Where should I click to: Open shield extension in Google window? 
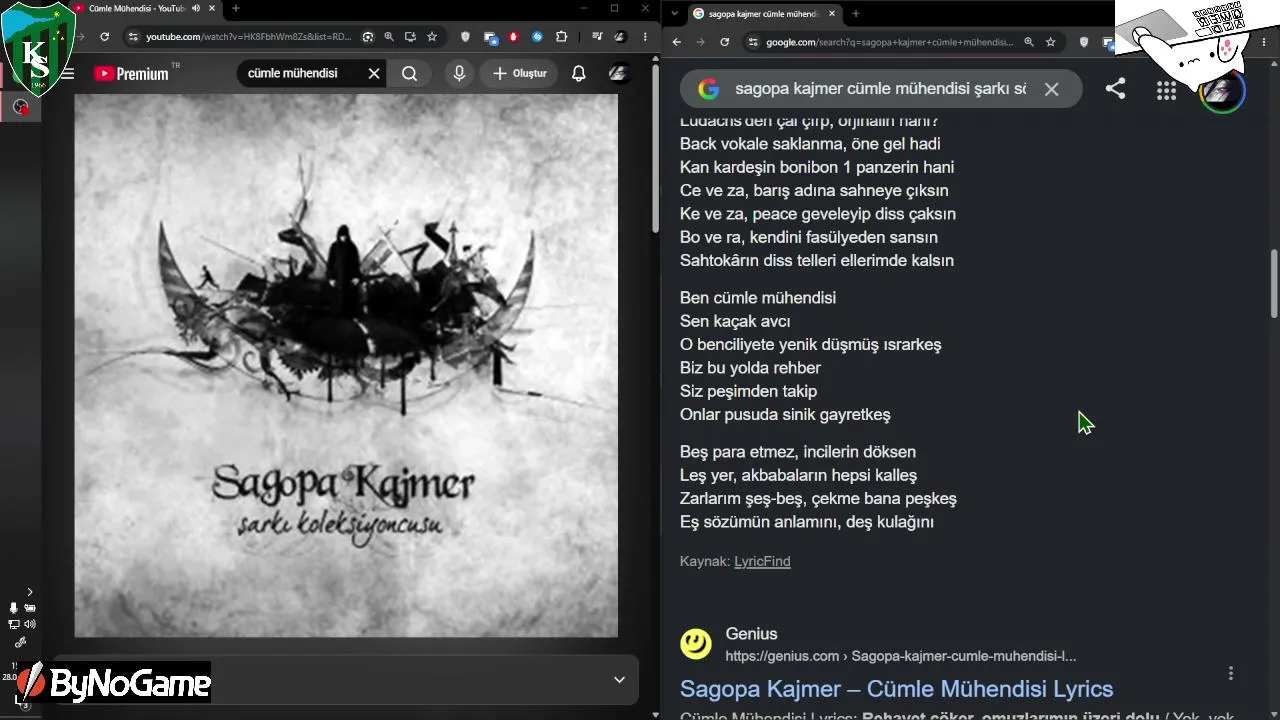coord(1084,42)
